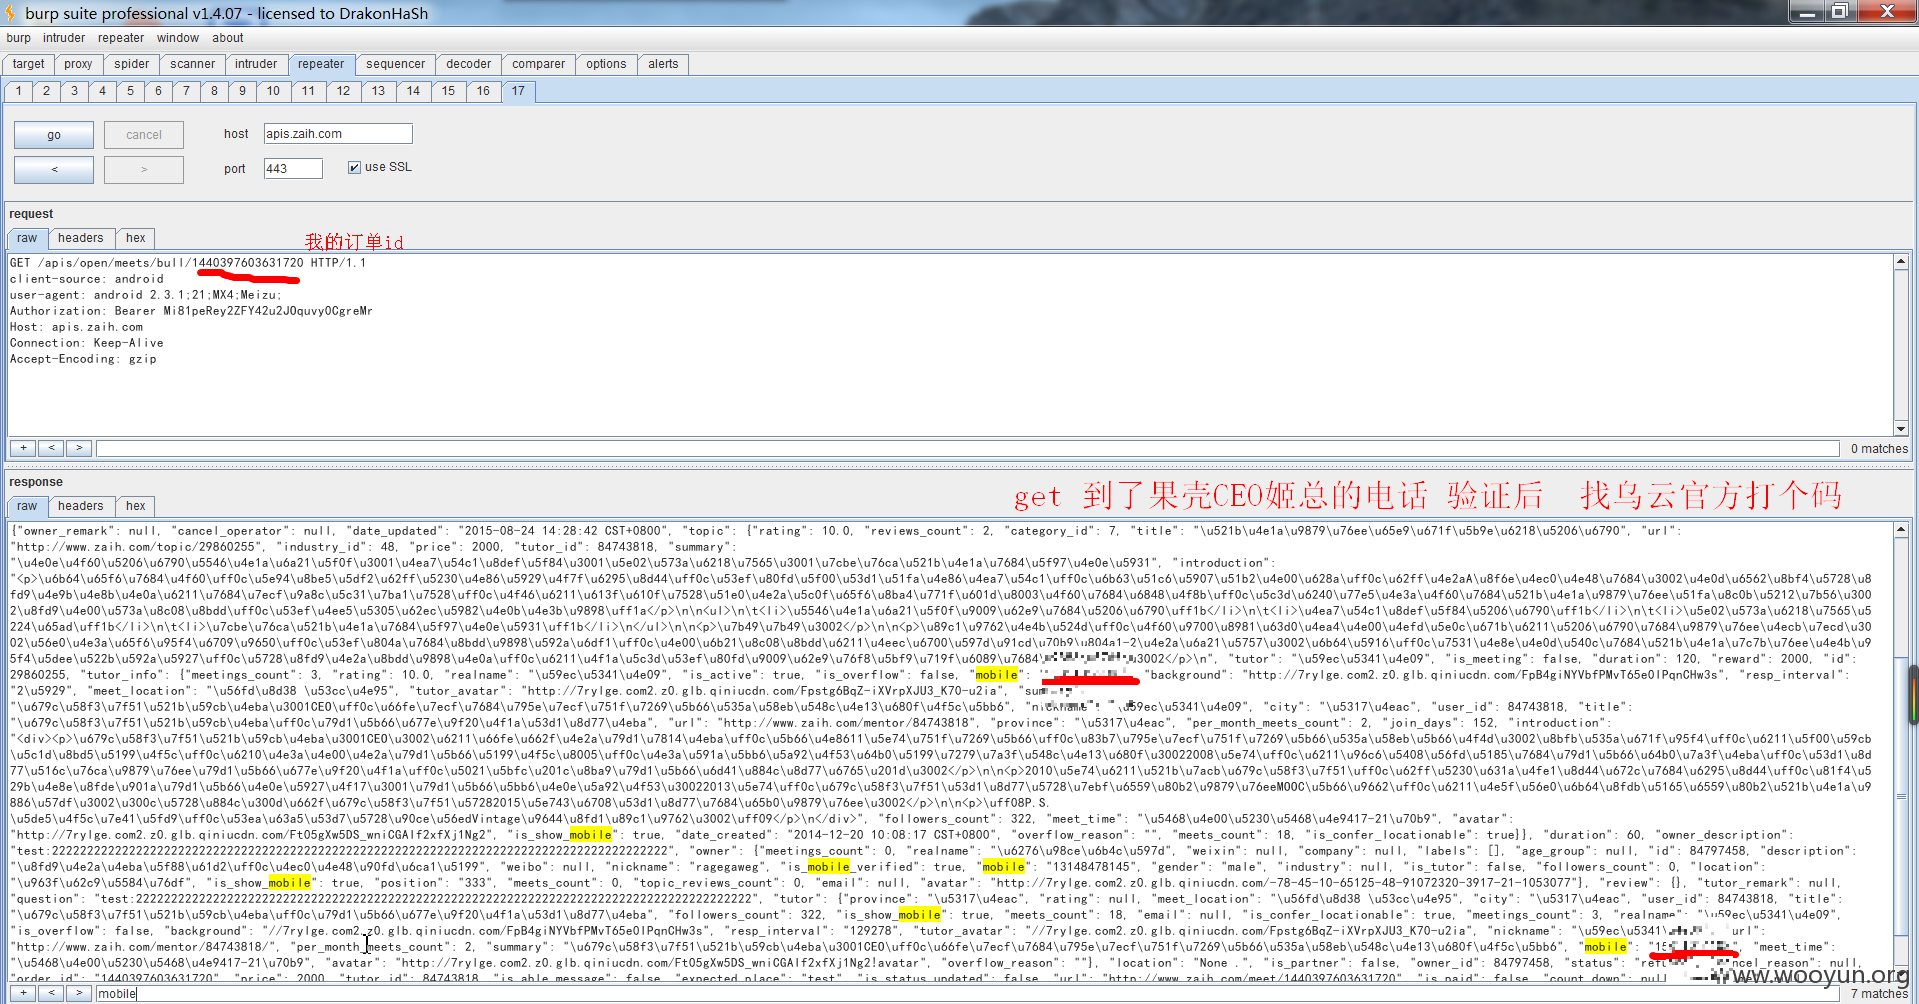Click the go button to send request

coord(54,135)
